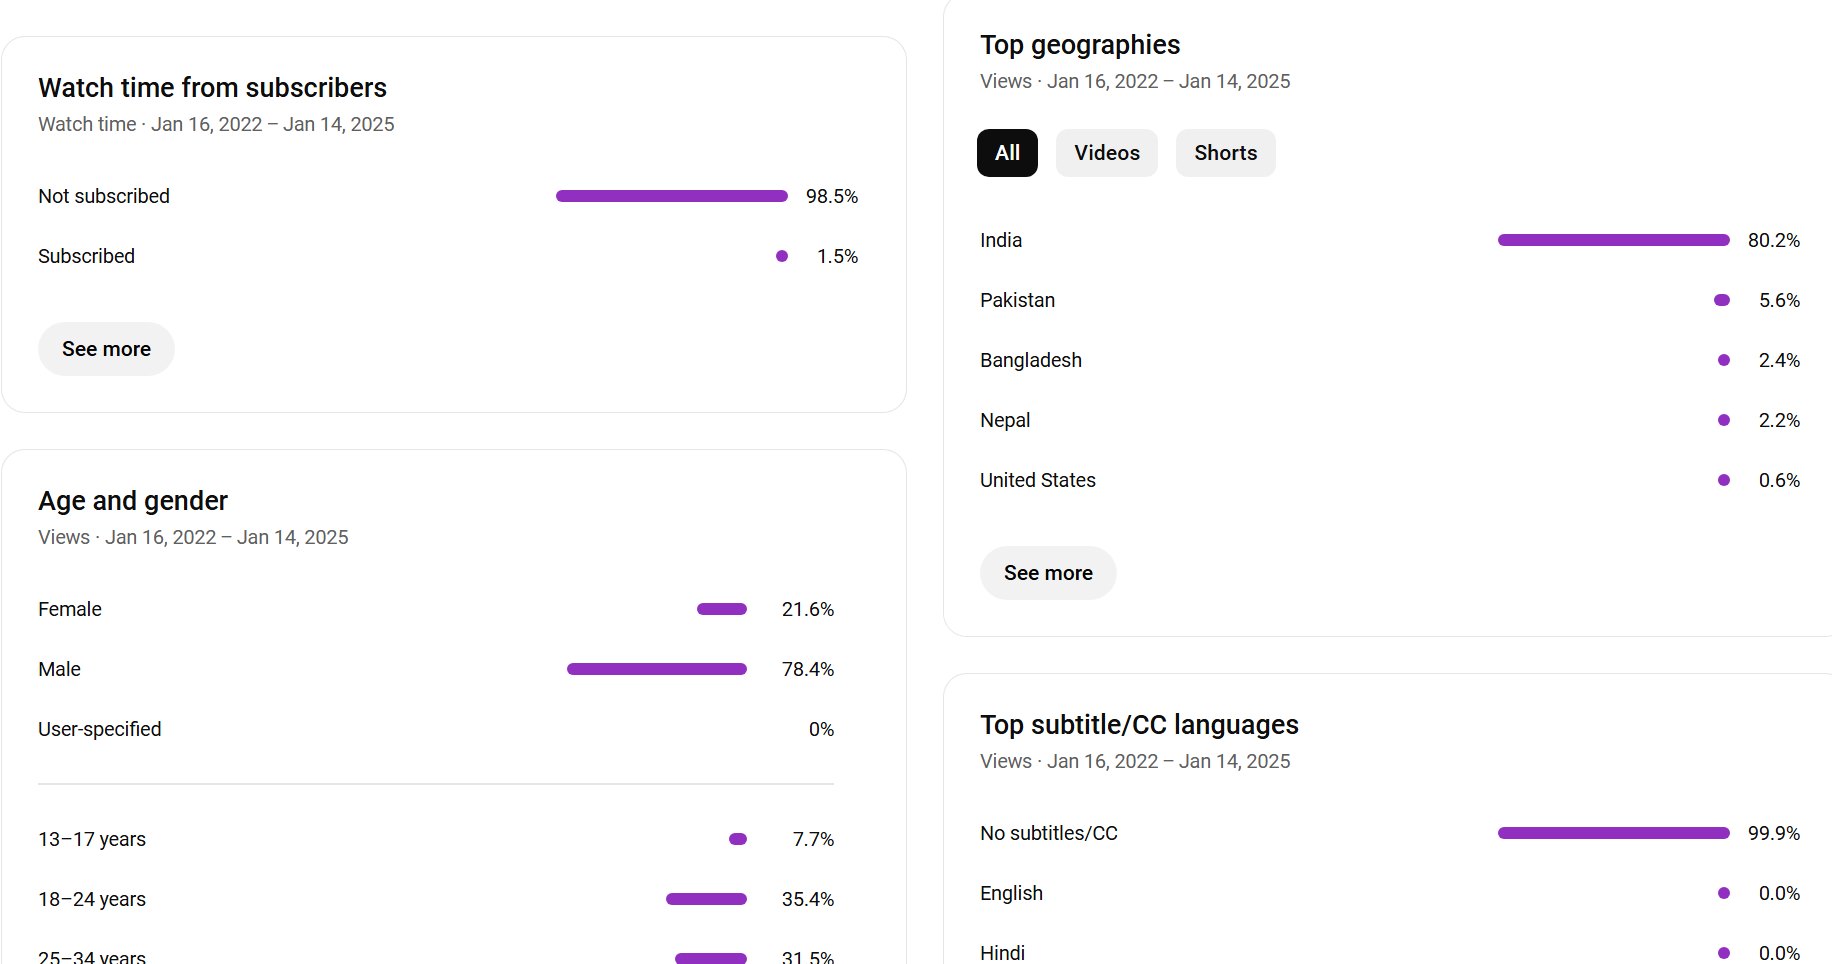Click the 18–24 years percentage bar

click(706, 899)
